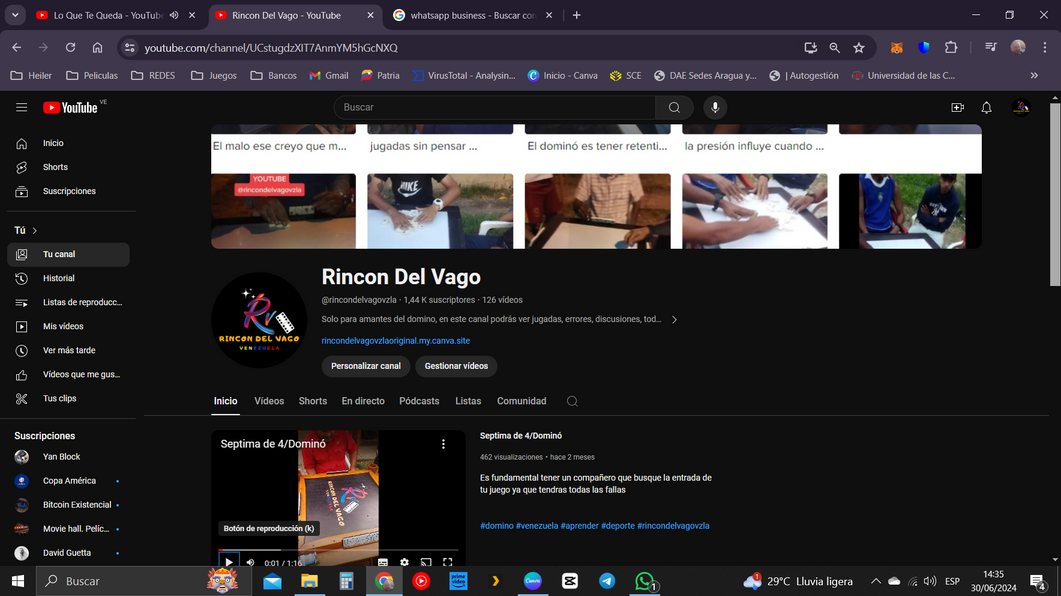The height and width of the screenshot is (596, 1061).
Task: Open the #rincondelvagovzla hashtag link
Action: (673, 526)
